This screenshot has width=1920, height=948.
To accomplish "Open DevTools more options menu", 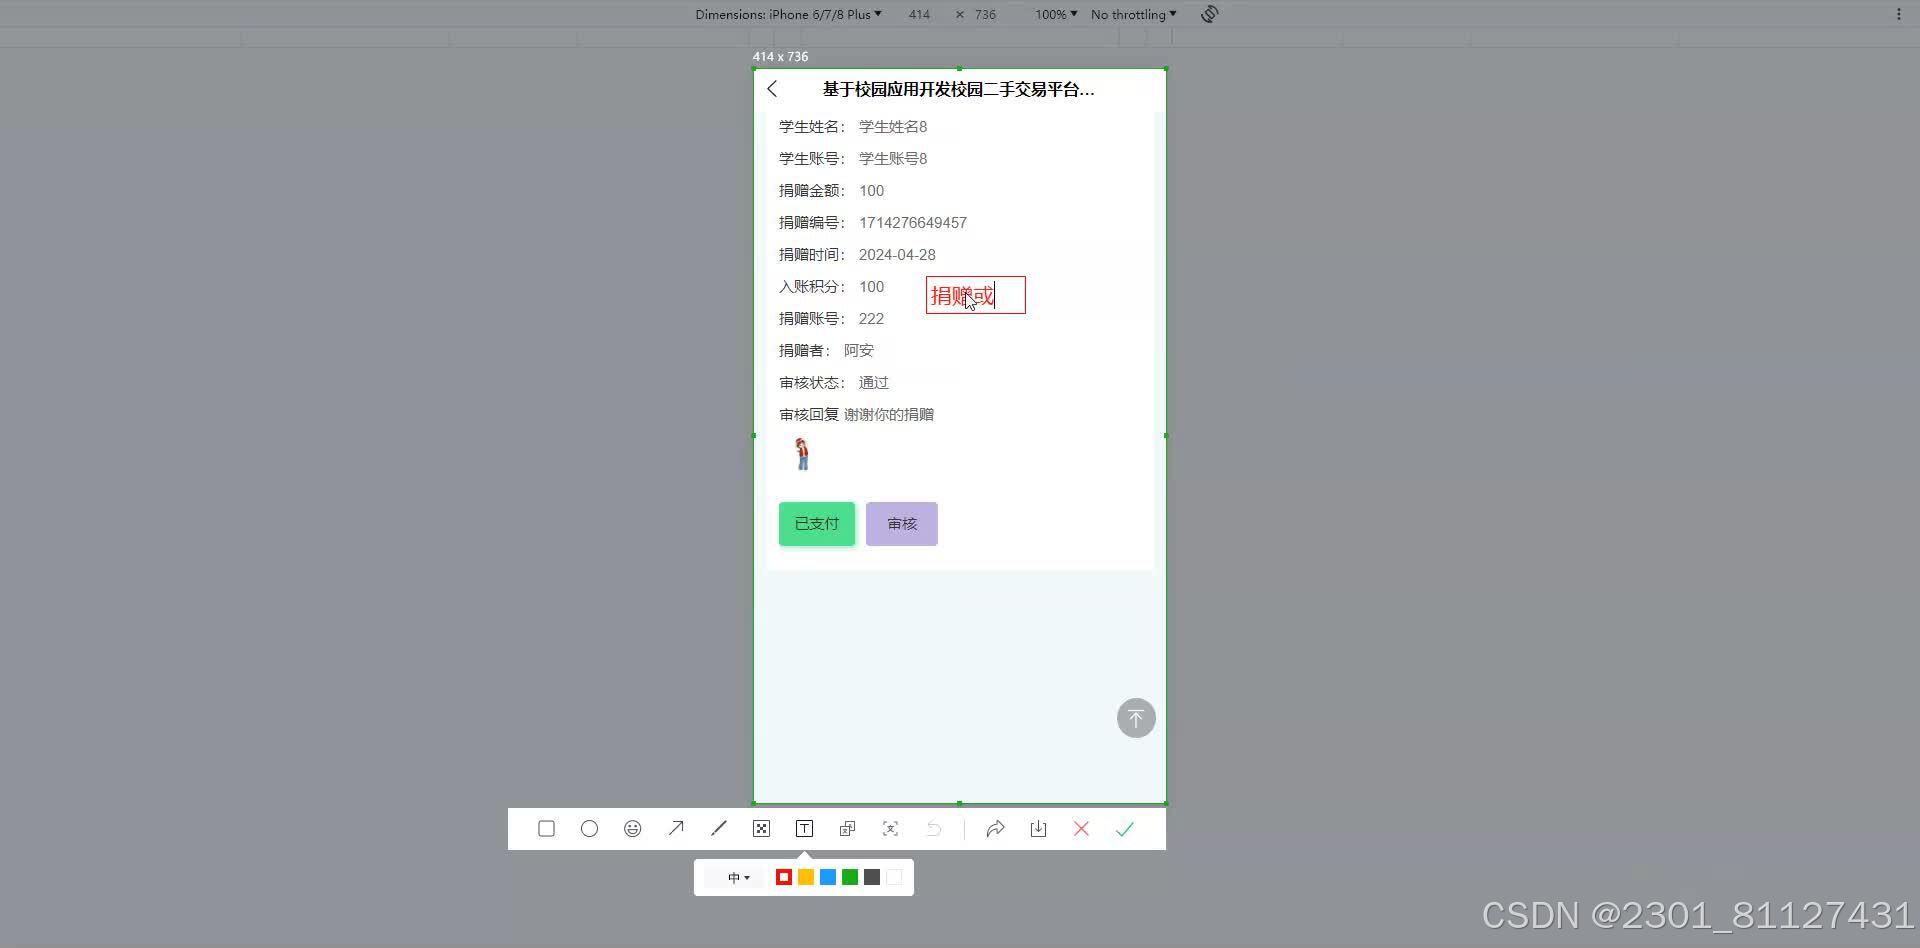I will (1899, 14).
